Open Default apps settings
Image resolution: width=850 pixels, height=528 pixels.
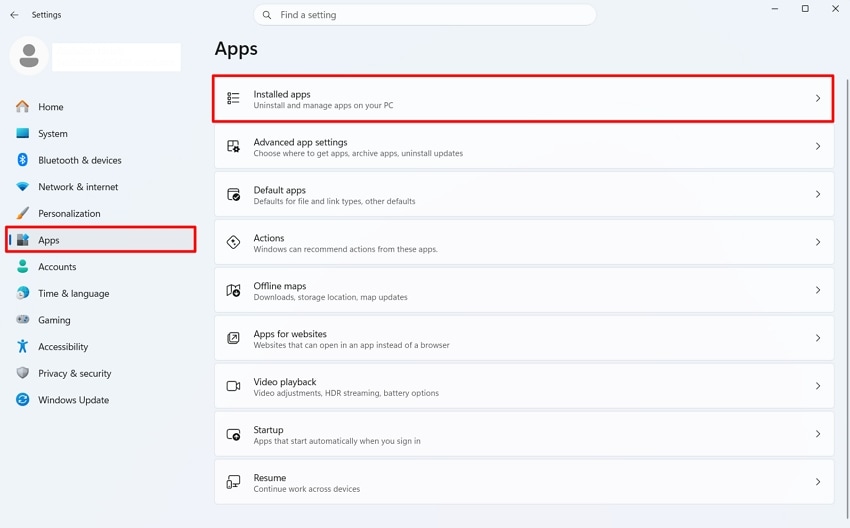click(524, 194)
